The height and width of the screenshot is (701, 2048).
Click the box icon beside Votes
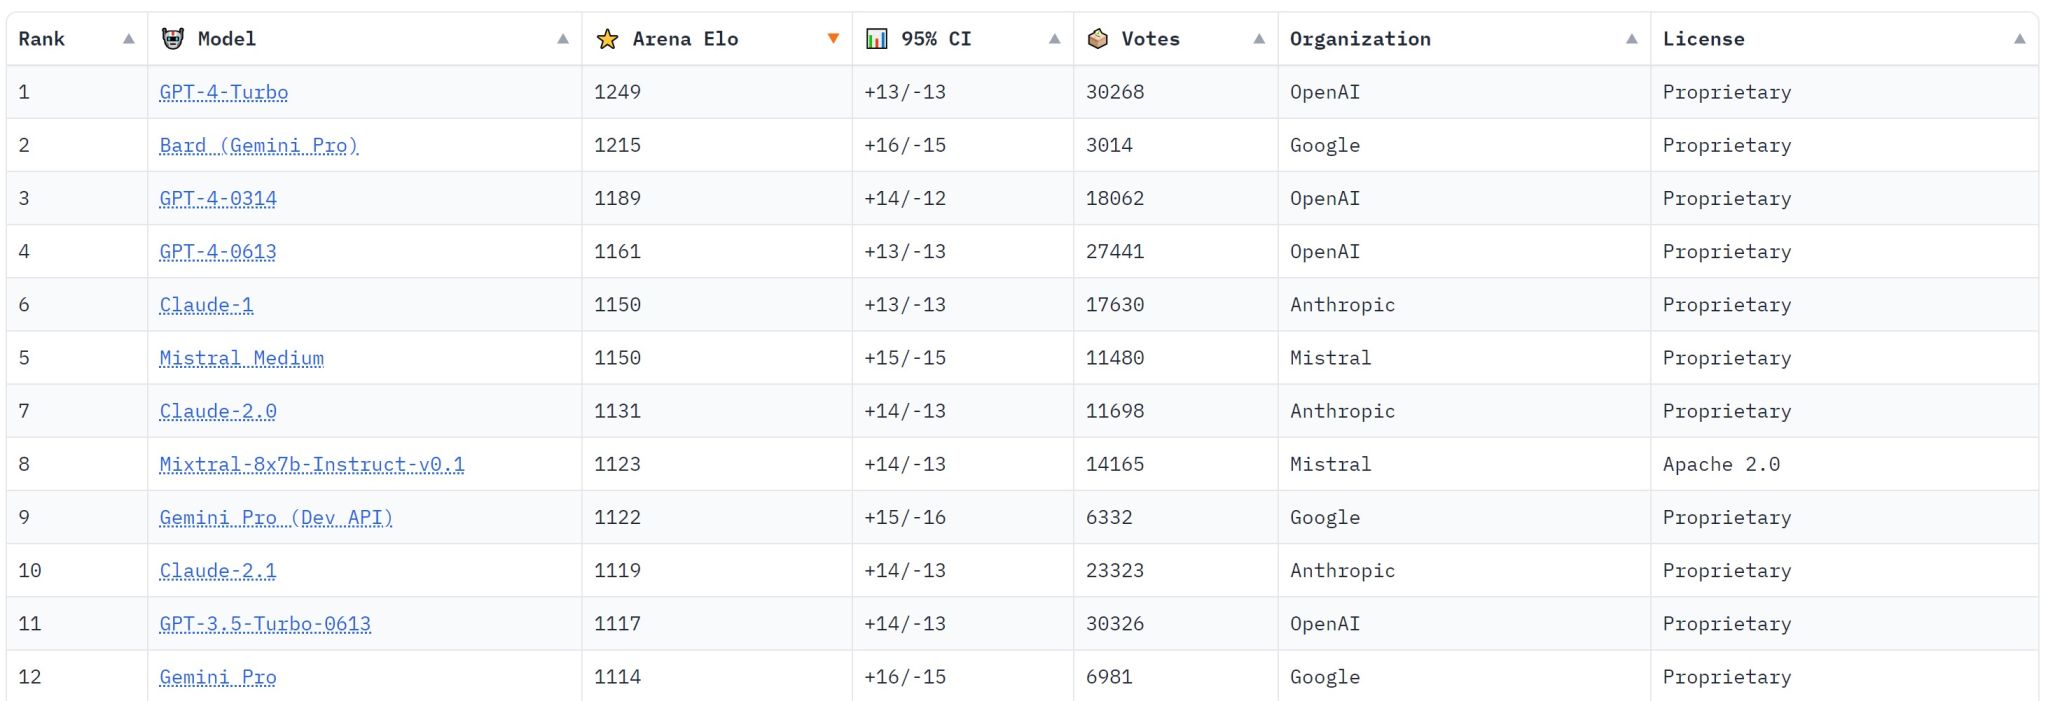(x=1097, y=39)
